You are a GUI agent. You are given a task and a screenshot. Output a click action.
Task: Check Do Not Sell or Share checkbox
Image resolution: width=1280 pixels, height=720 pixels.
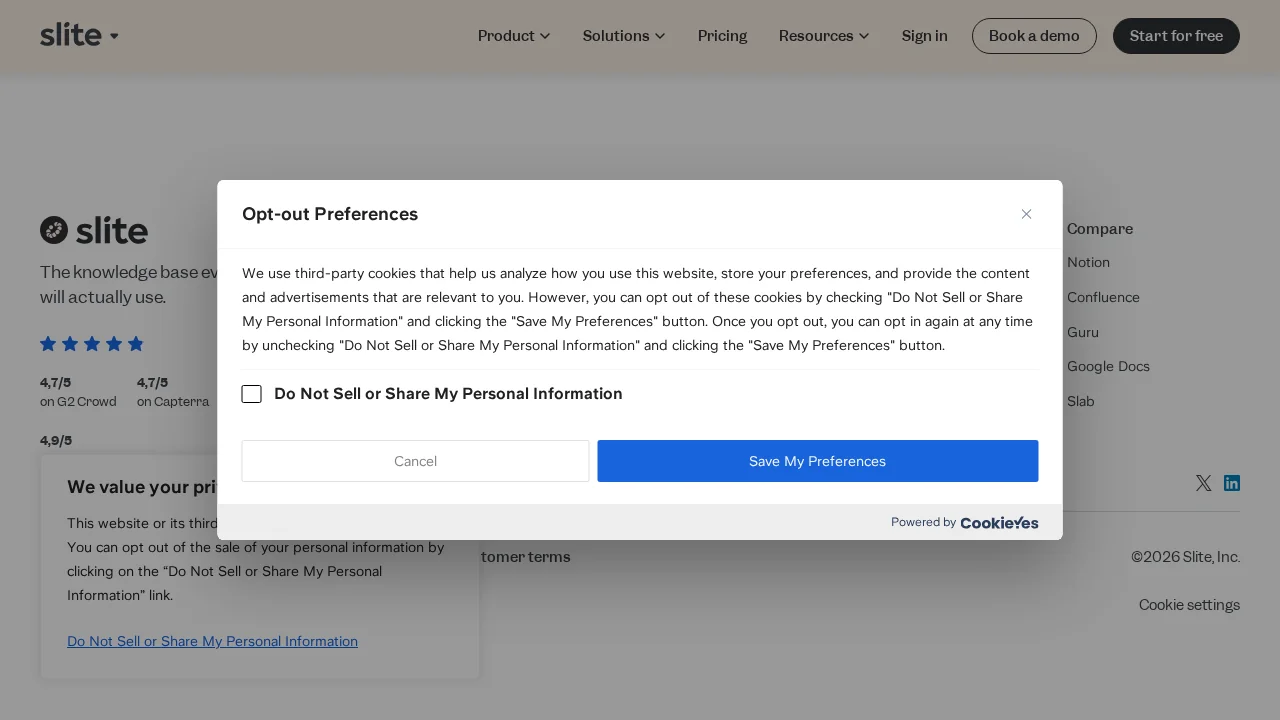pyautogui.click(x=252, y=394)
